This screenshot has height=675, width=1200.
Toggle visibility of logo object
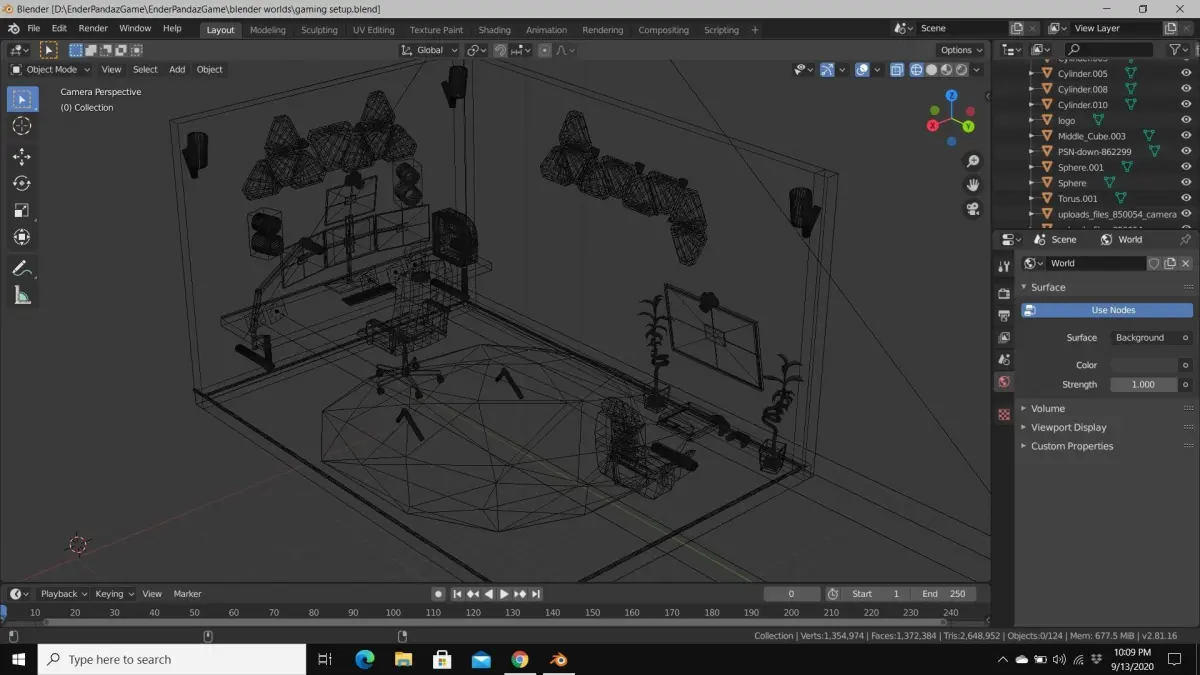(x=1186, y=120)
